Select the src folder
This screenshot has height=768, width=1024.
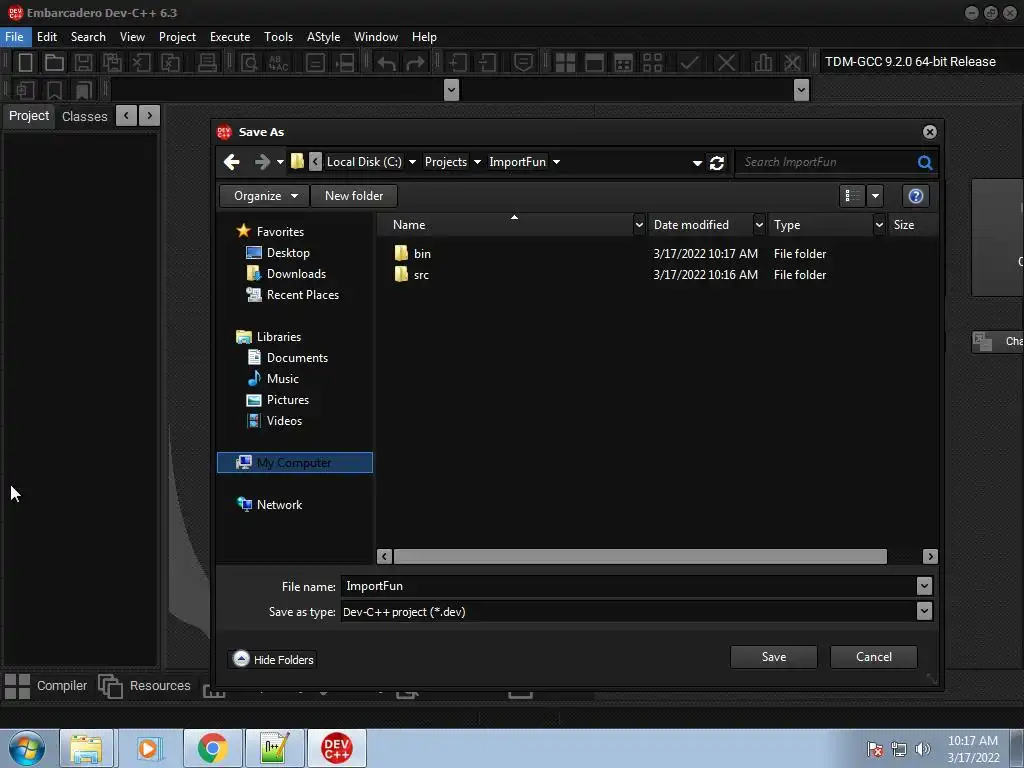pyautogui.click(x=412, y=275)
